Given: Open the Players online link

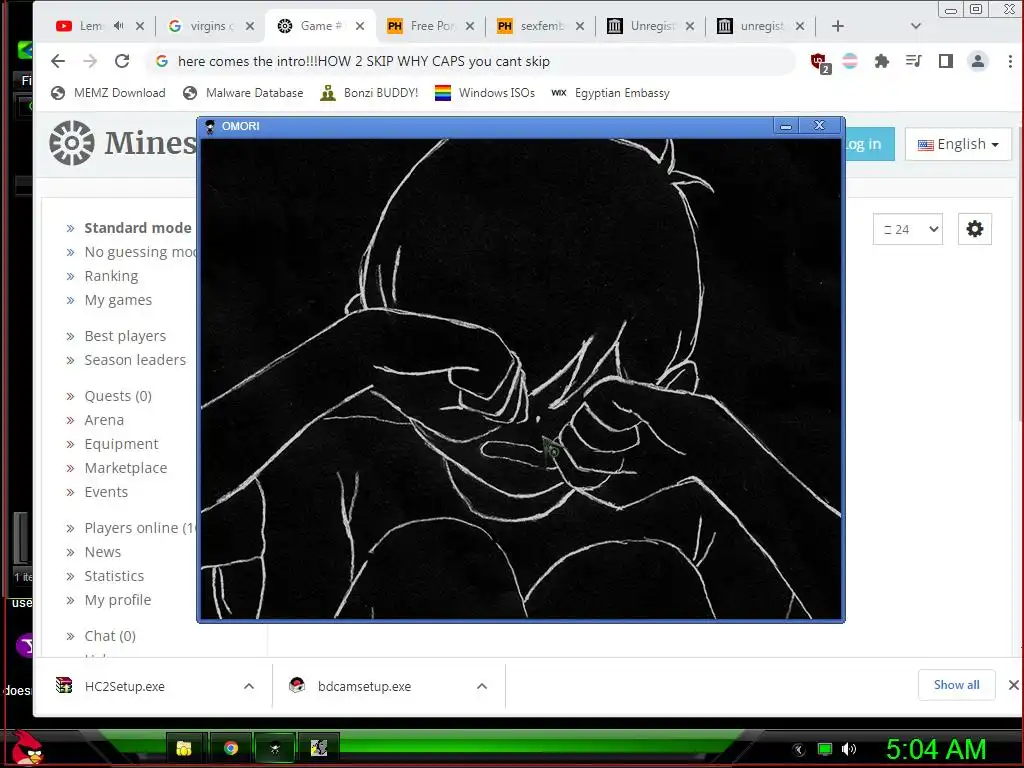Looking at the screenshot, I should (x=140, y=528).
